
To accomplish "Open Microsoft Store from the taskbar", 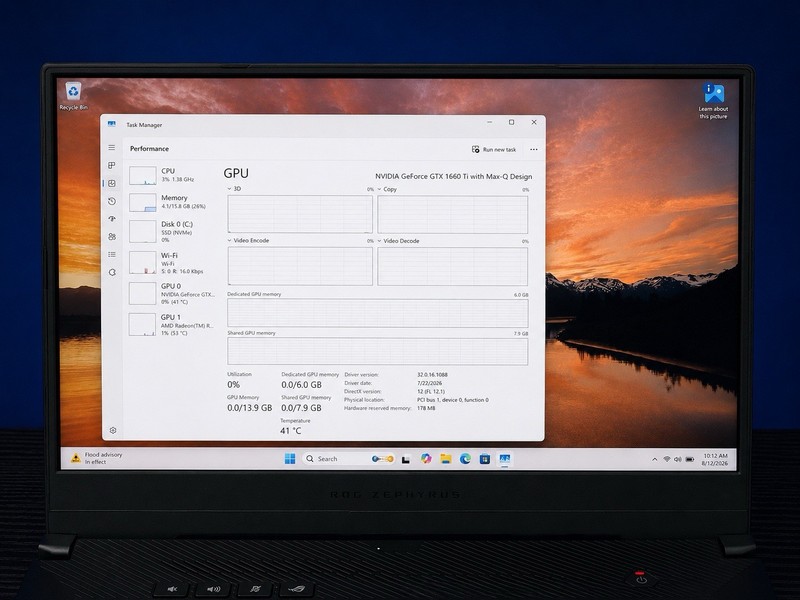I will (485, 459).
